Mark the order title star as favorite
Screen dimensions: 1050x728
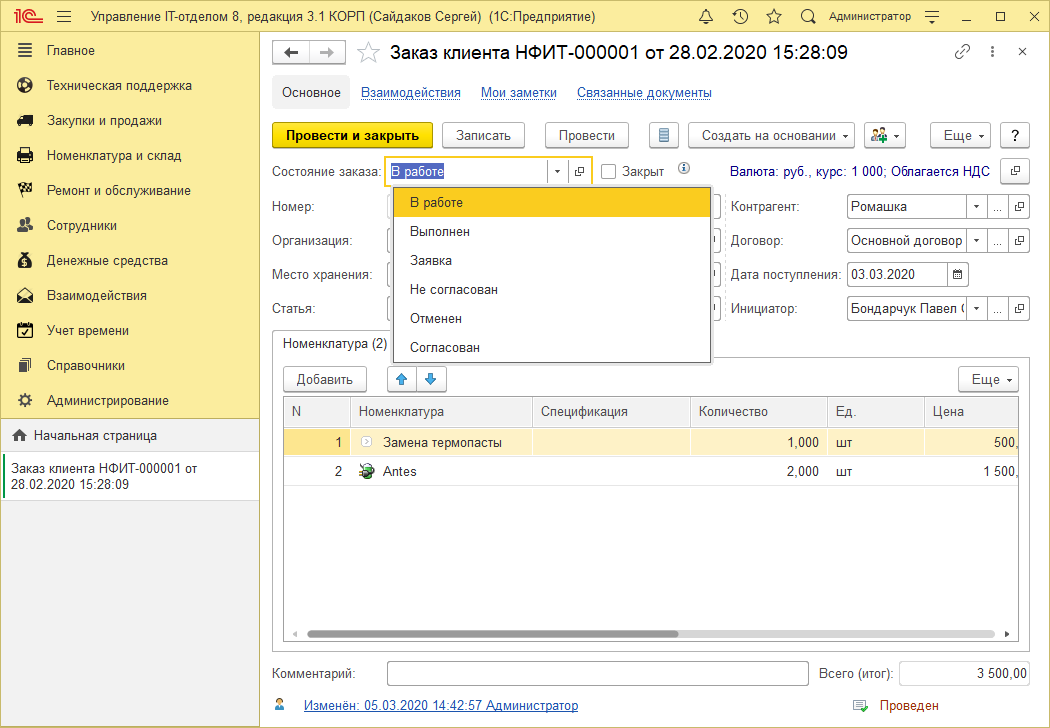coord(368,52)
